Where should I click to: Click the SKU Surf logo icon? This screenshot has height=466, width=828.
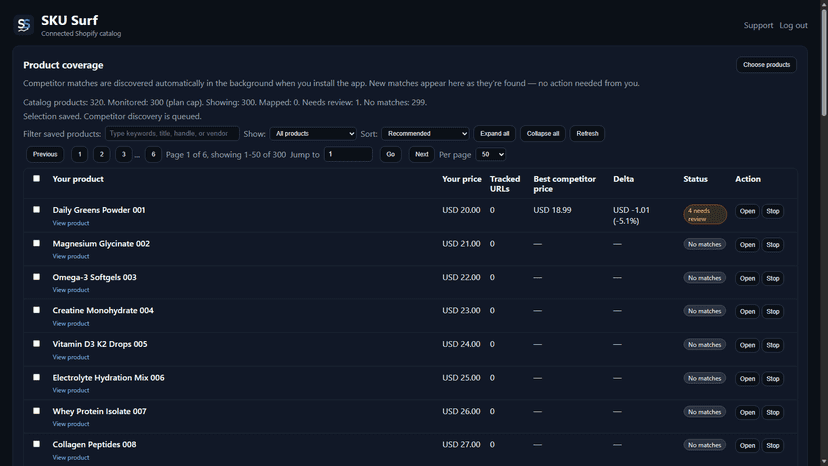(x=24, y=25)
